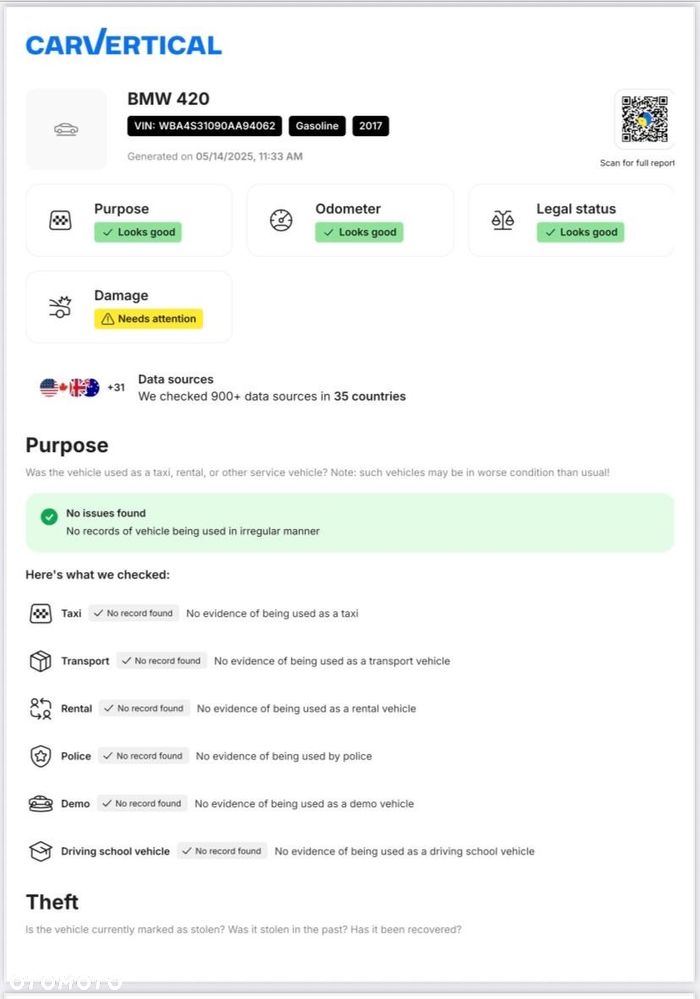Click the green No issues found checkmark
The height and width of the screenshot is (999, 700).
click(48, 517)
